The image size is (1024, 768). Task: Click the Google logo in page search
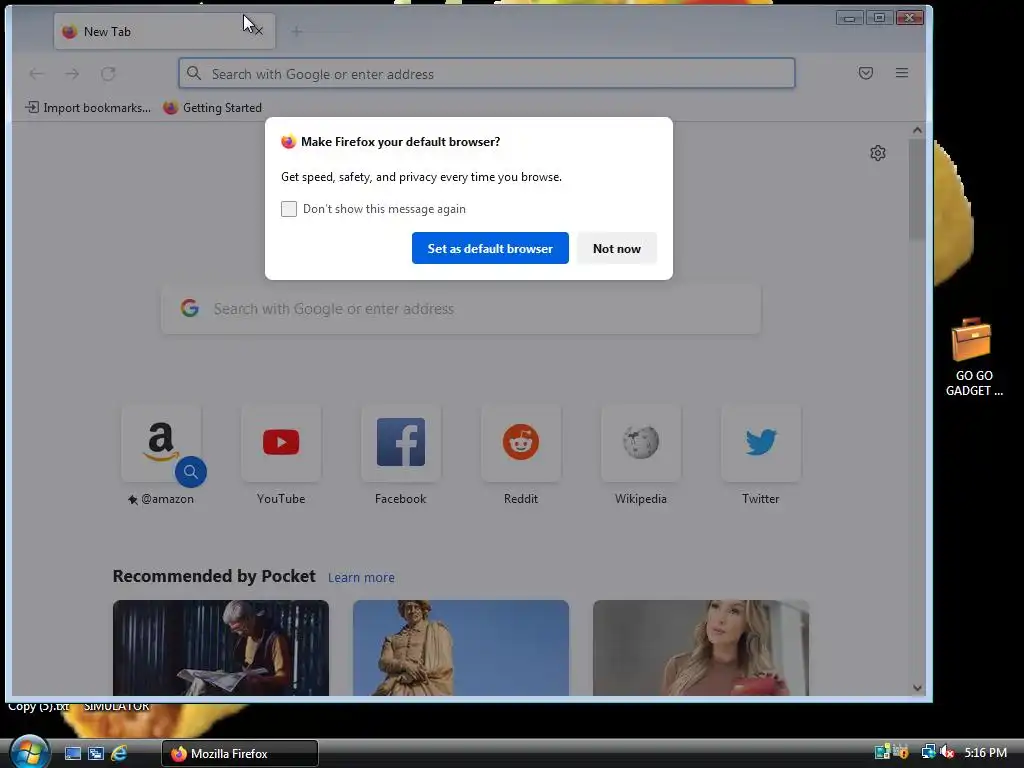tap(190, 308)
